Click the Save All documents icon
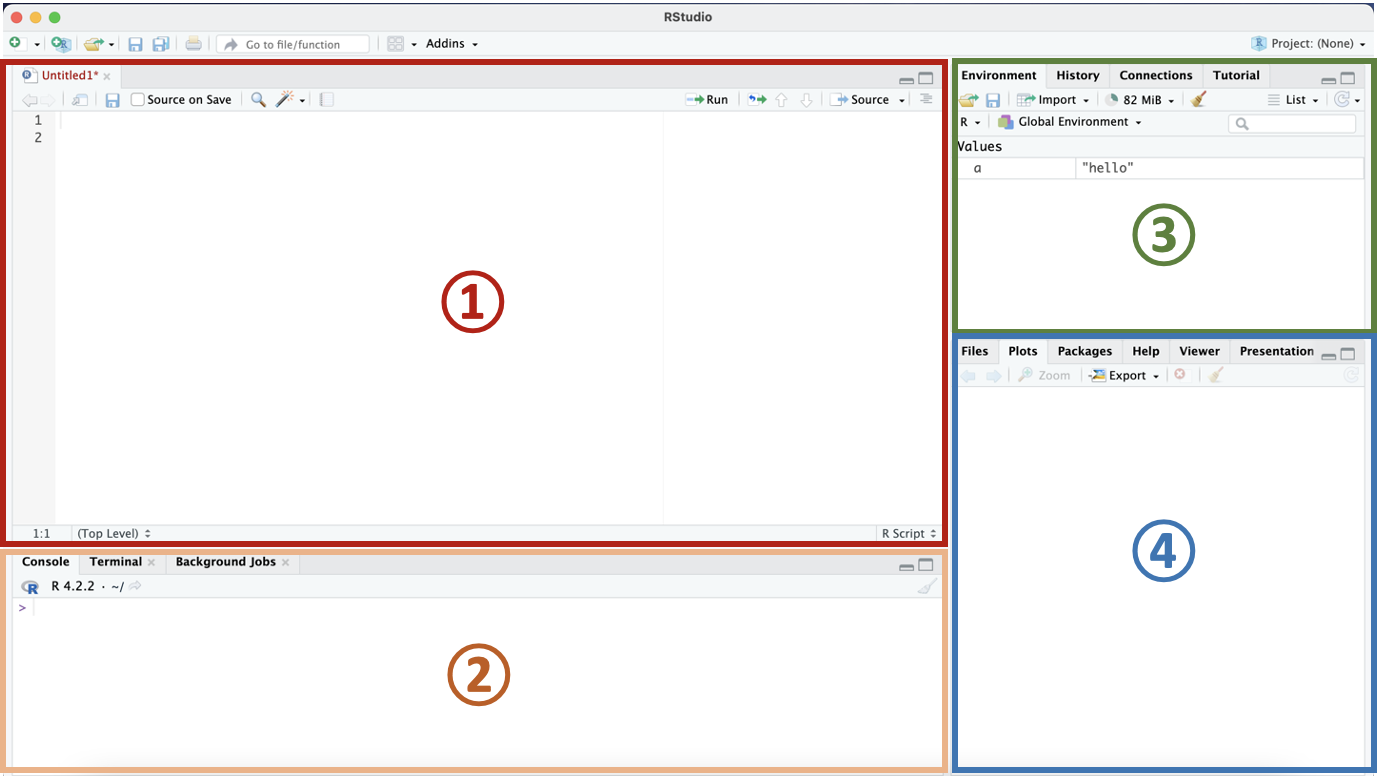This screenshot has height=776, width=1380. (x=160, y=44)
